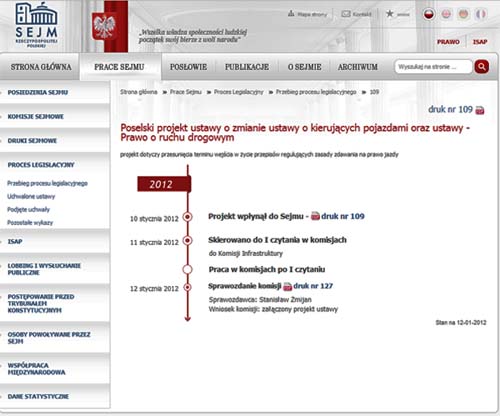Click the site search input field
Viewport: 500px width, 416px height.
click(433, 67)
